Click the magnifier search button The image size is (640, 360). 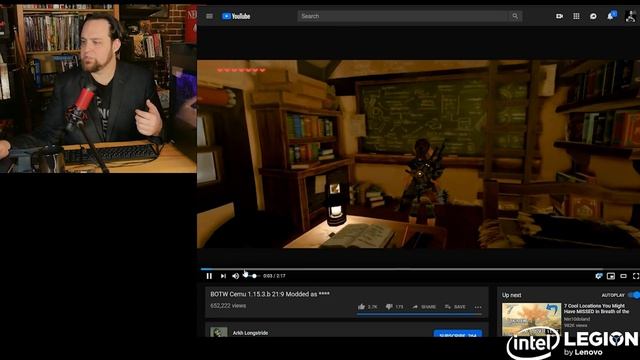[515, 16]
